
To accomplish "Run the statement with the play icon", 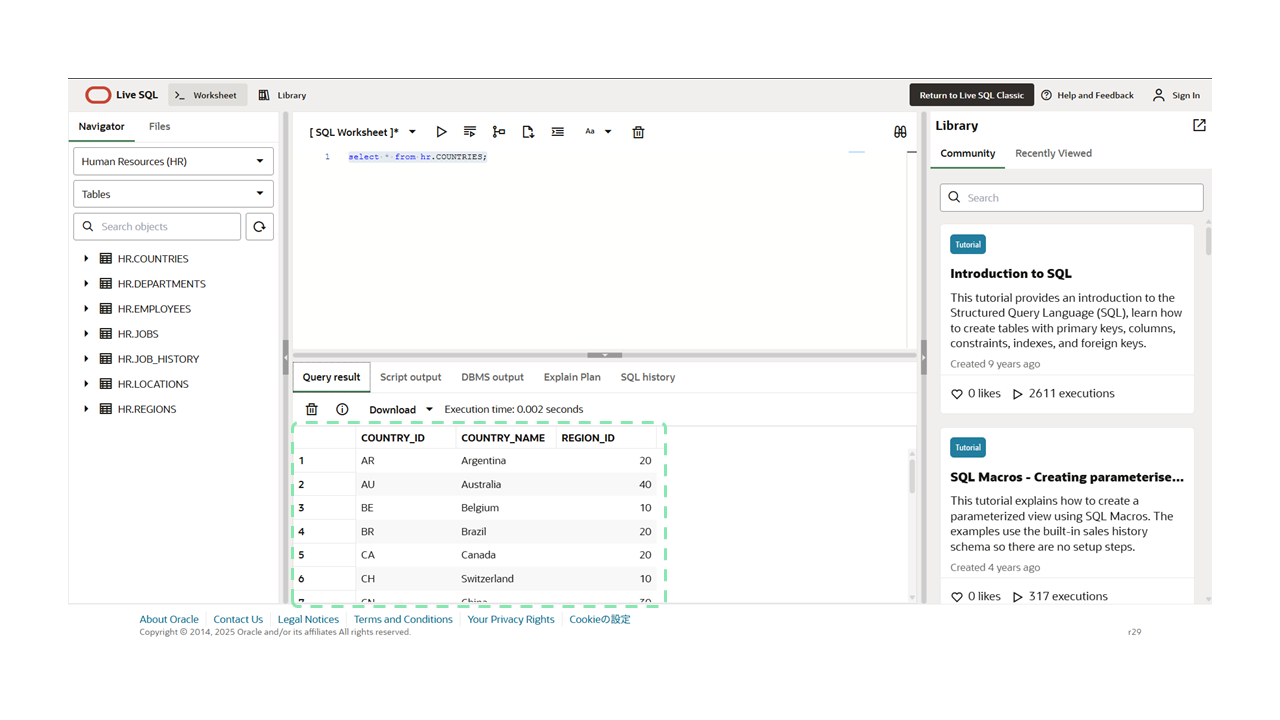I will (441, 132).
